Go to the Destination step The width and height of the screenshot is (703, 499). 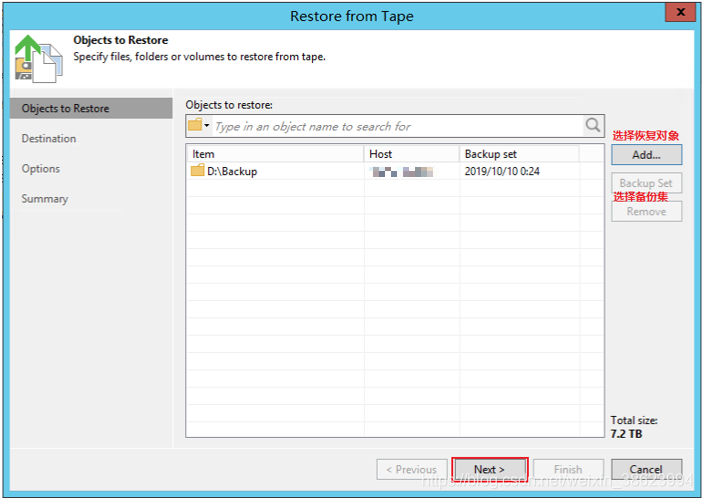49,139
